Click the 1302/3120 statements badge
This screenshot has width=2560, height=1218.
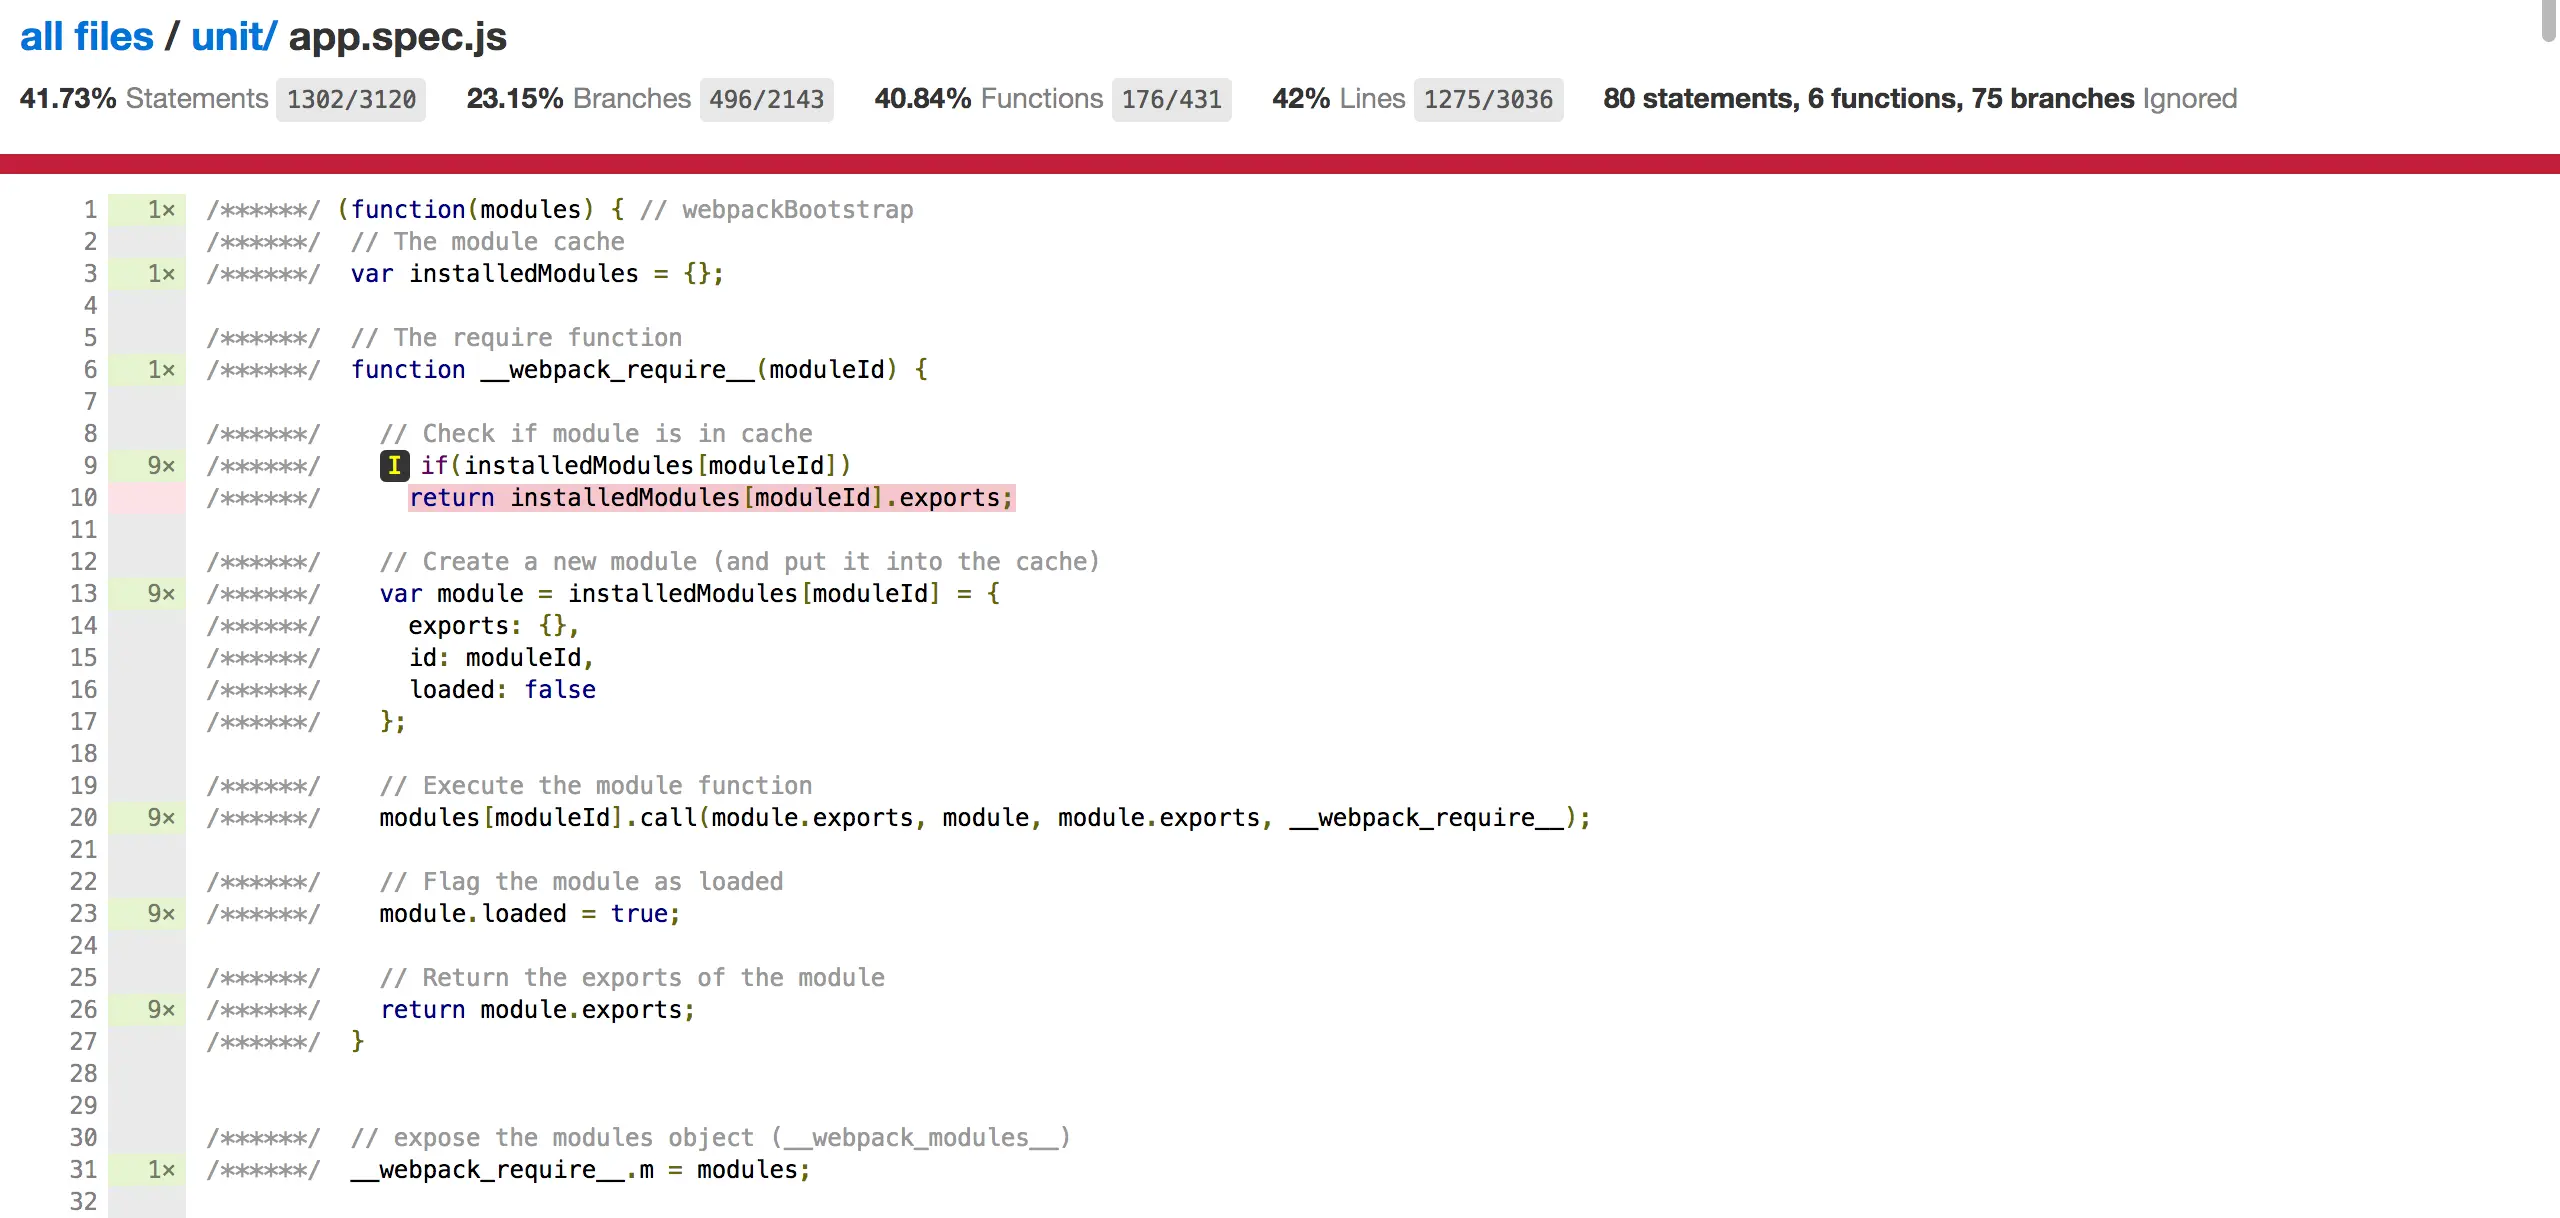(351, 99)
